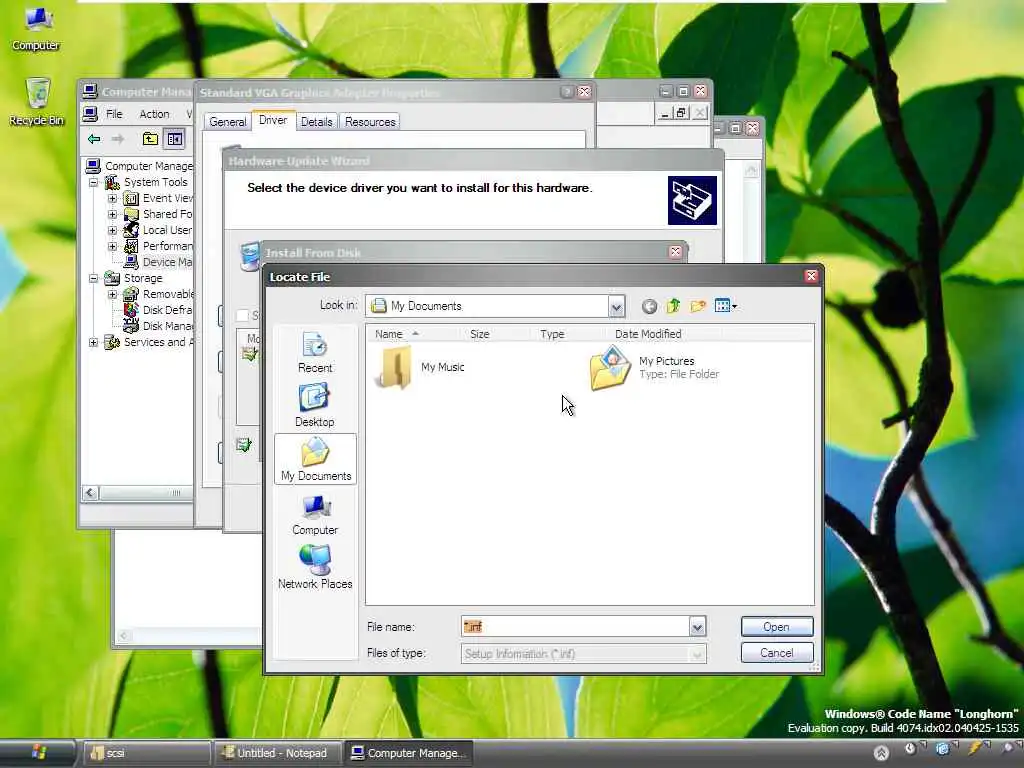Select Device Manager tree item
The height and width of the screenshot is (768, 1024).
[159, 262]
